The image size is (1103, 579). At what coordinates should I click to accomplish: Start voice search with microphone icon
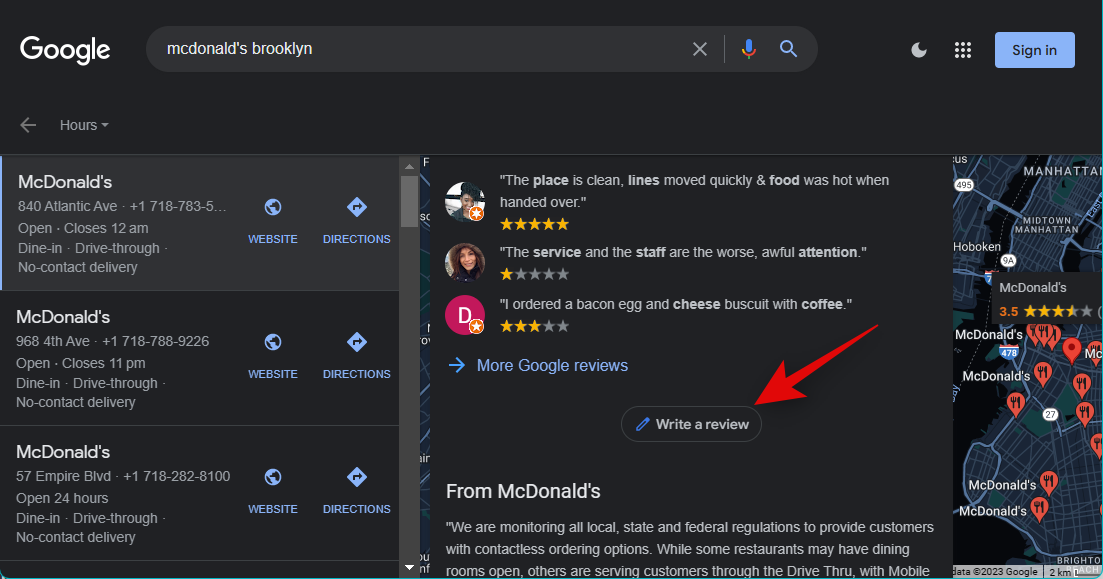748,49
